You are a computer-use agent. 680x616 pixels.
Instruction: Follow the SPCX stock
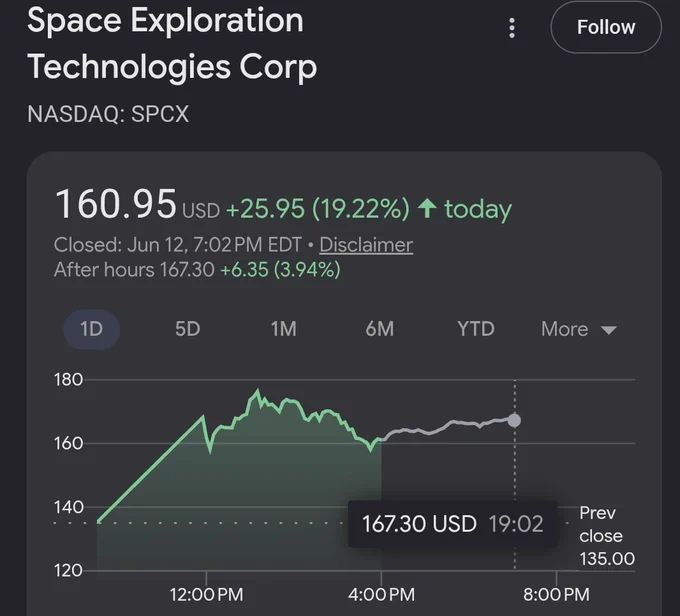tap(606, 27)
